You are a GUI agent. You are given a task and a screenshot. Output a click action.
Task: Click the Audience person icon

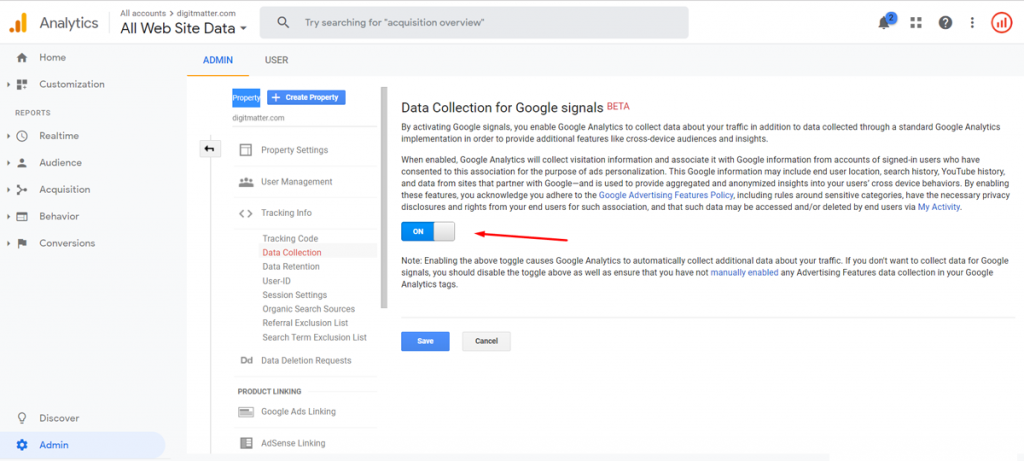pyautogui.click(x=22, y=163)
